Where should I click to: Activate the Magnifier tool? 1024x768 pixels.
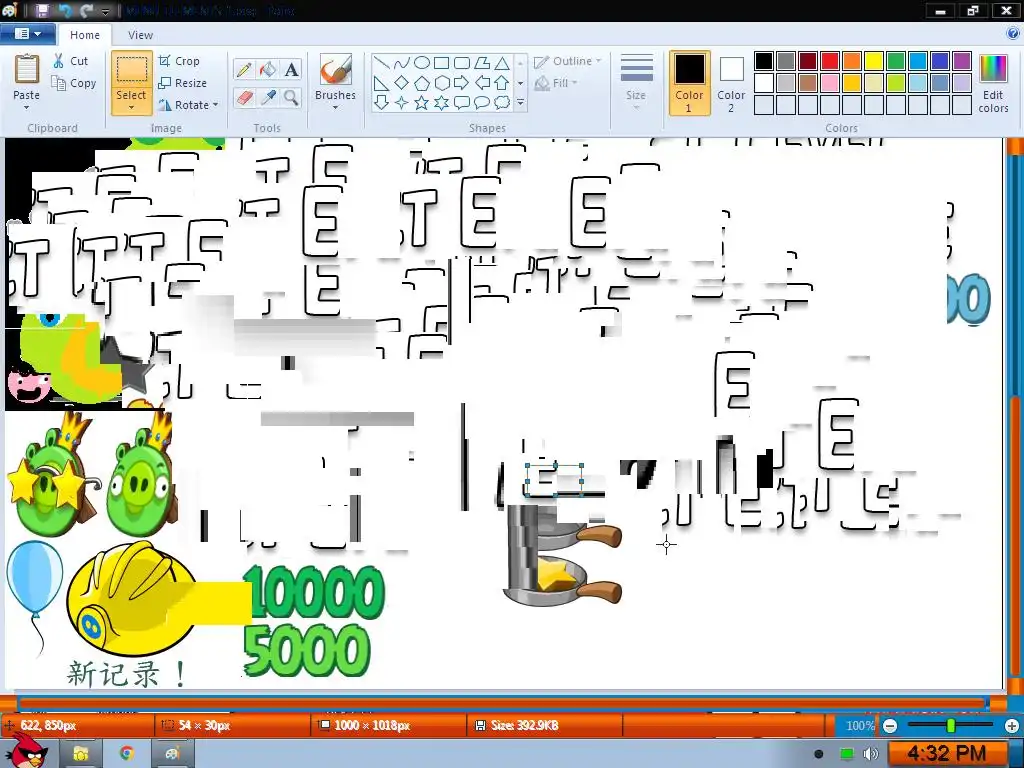[291, 98]
